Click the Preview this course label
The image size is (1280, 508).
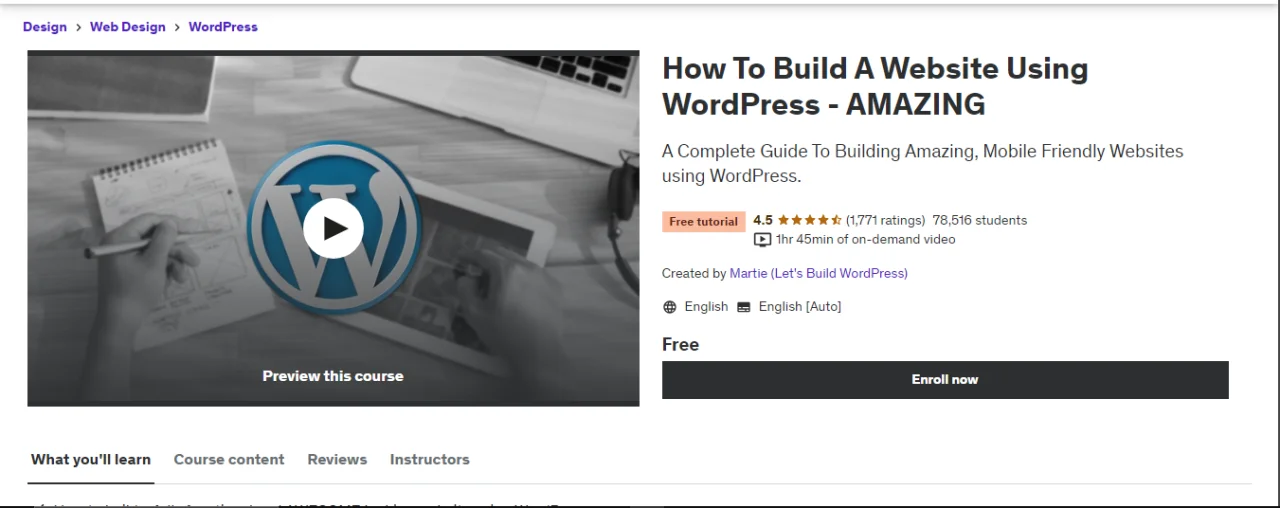click(333, 376)
